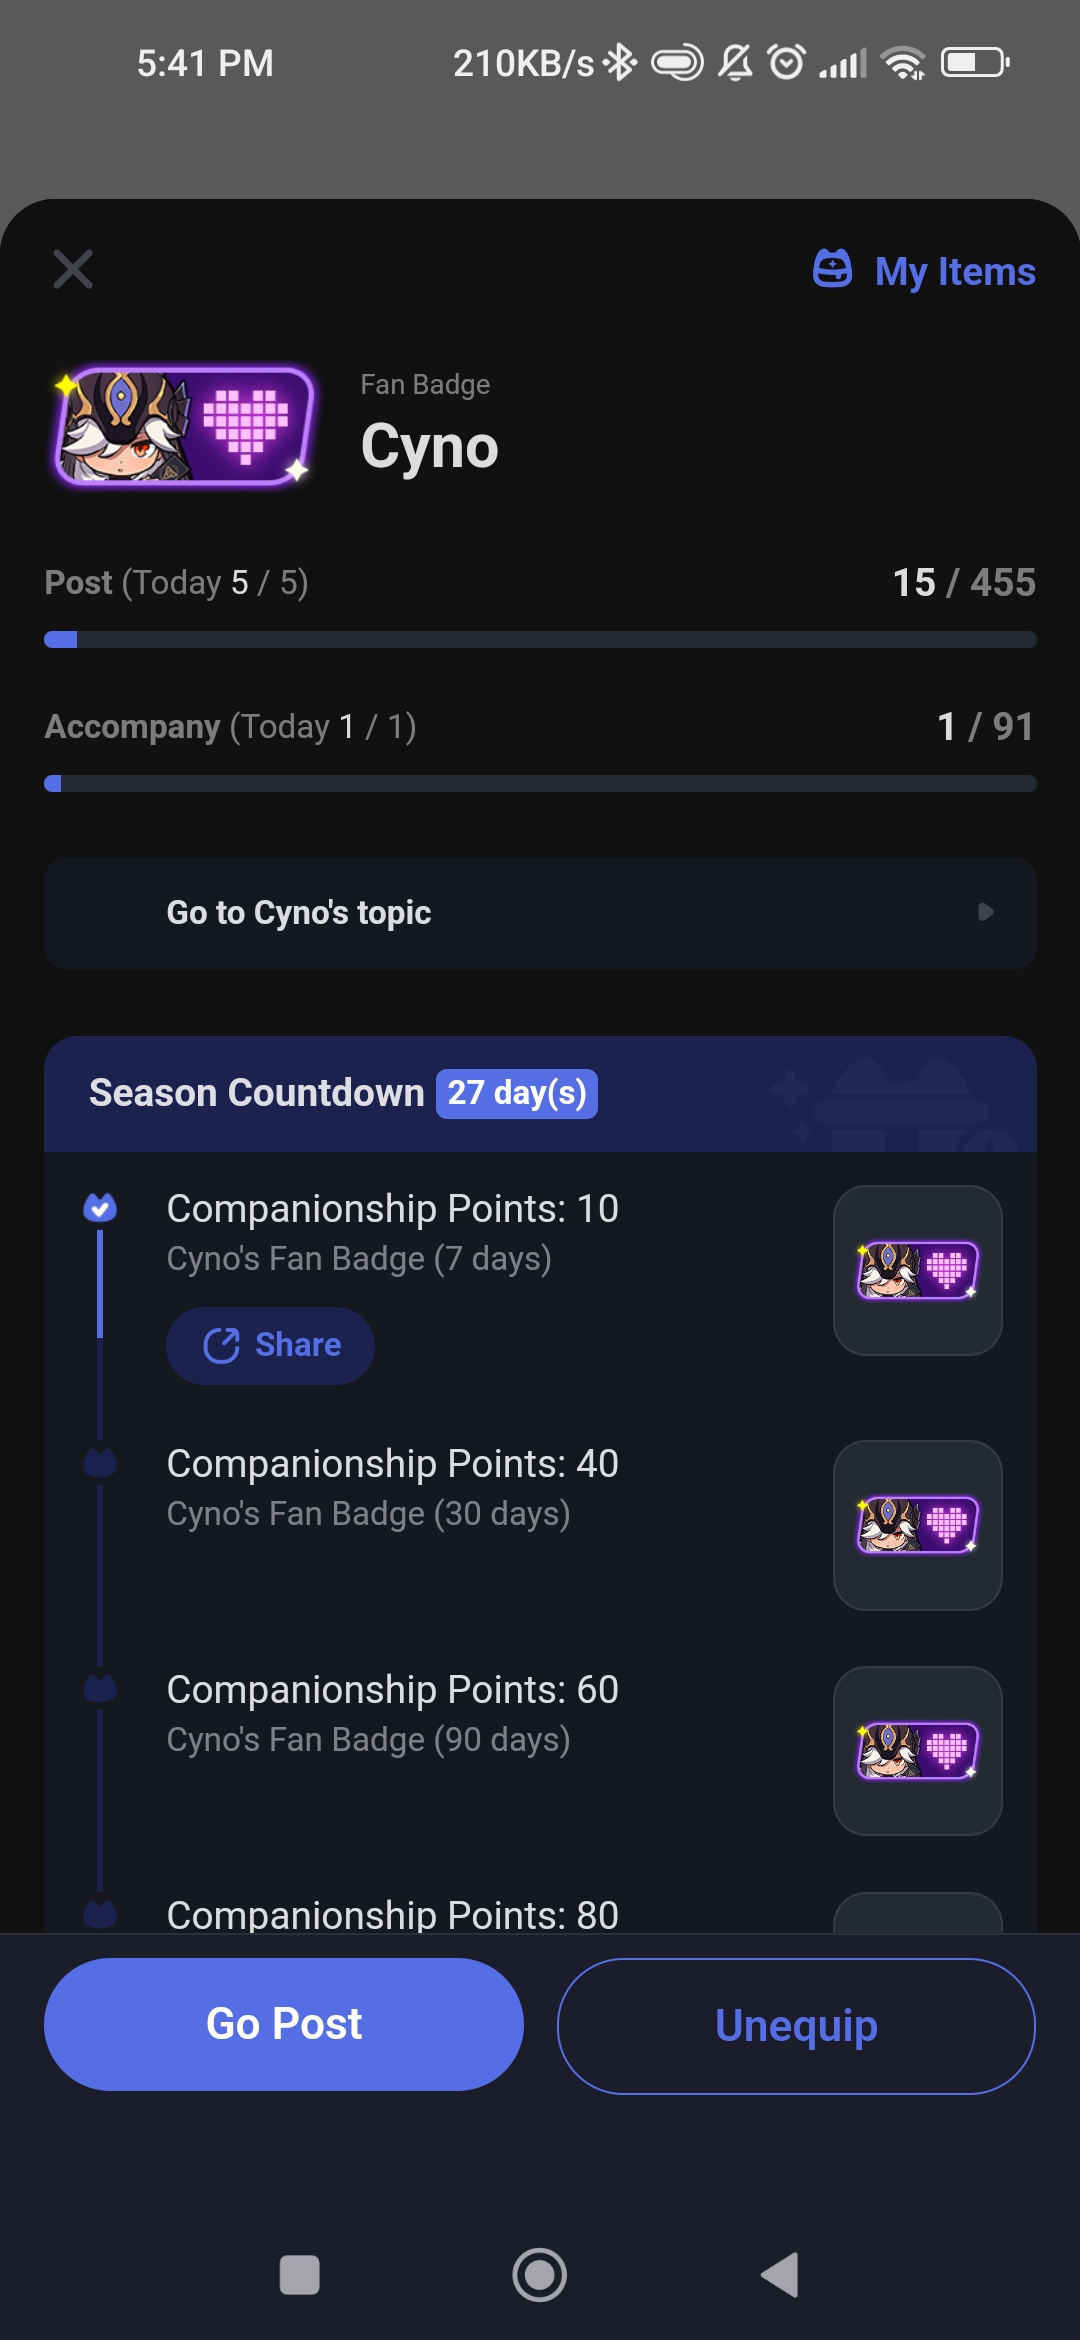Screen dimensions: 1080x2340
Task: Expand the arrow on Cyno's topic row
Action: click(x=985, y=912)
